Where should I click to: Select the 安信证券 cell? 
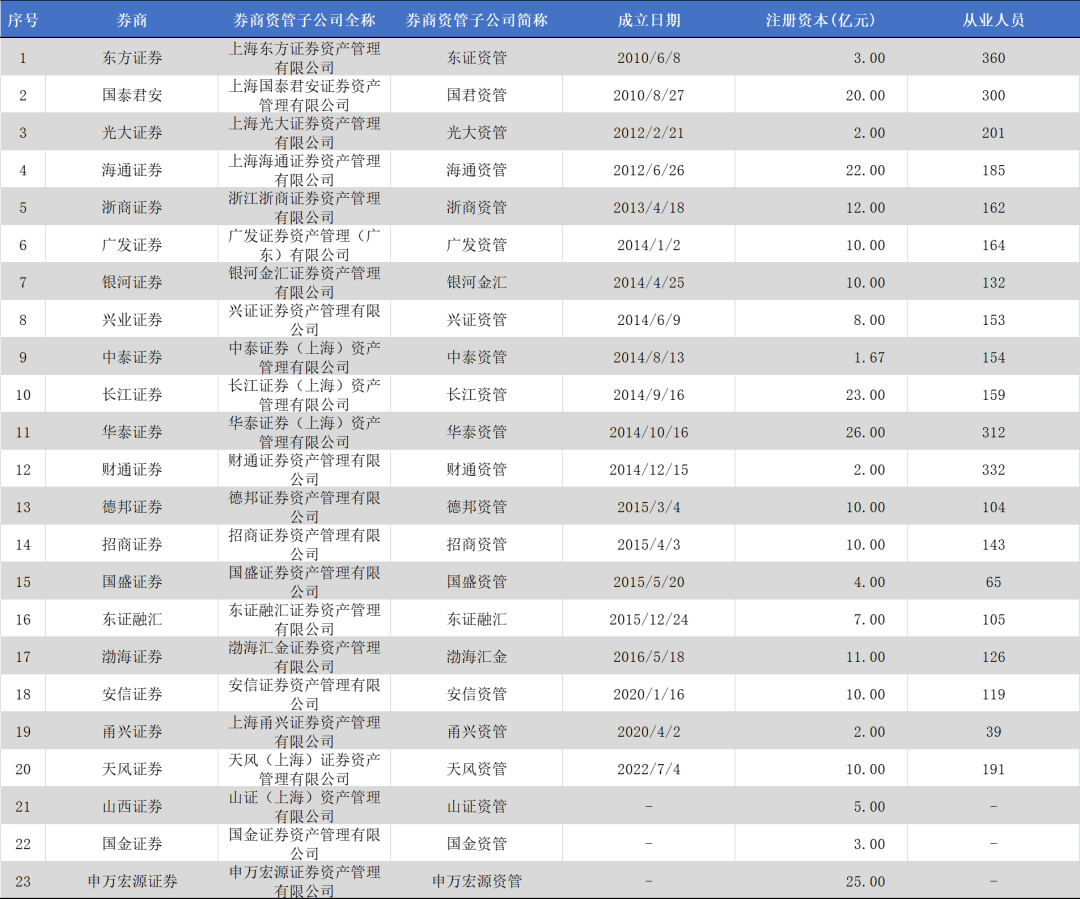tap(132, 694)
